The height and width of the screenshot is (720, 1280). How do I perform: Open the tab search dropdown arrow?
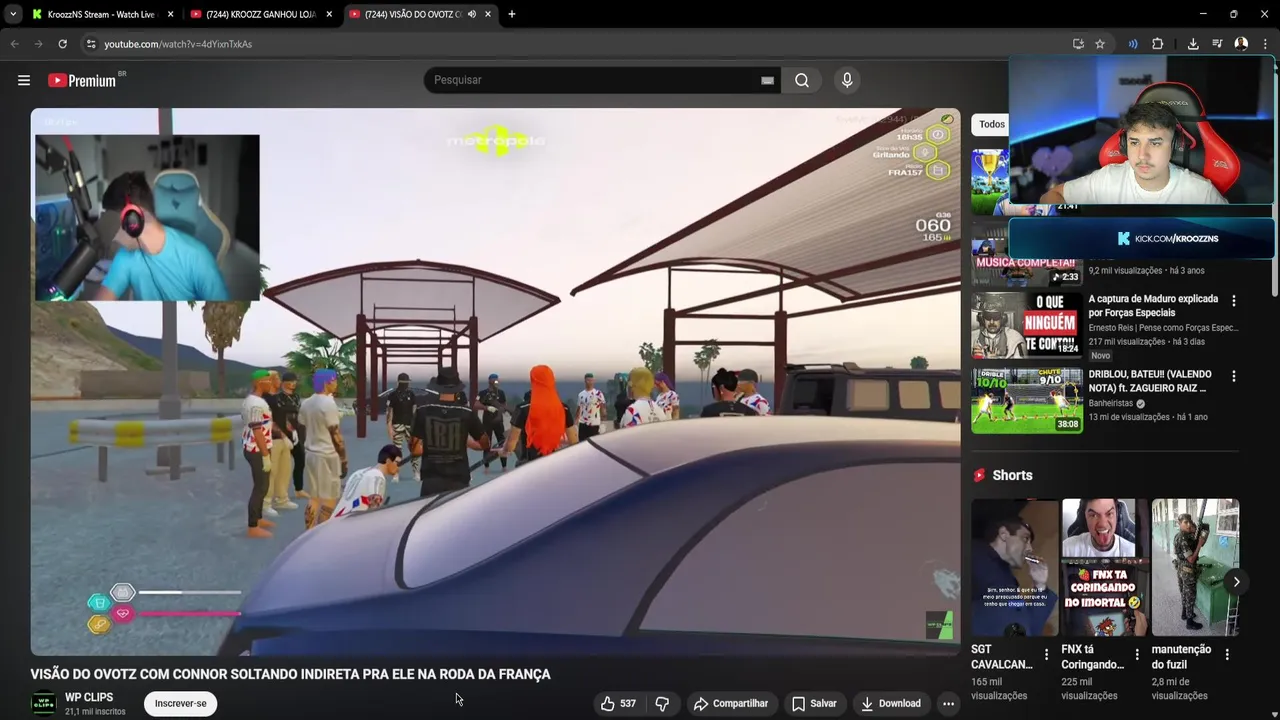[13, 14]
